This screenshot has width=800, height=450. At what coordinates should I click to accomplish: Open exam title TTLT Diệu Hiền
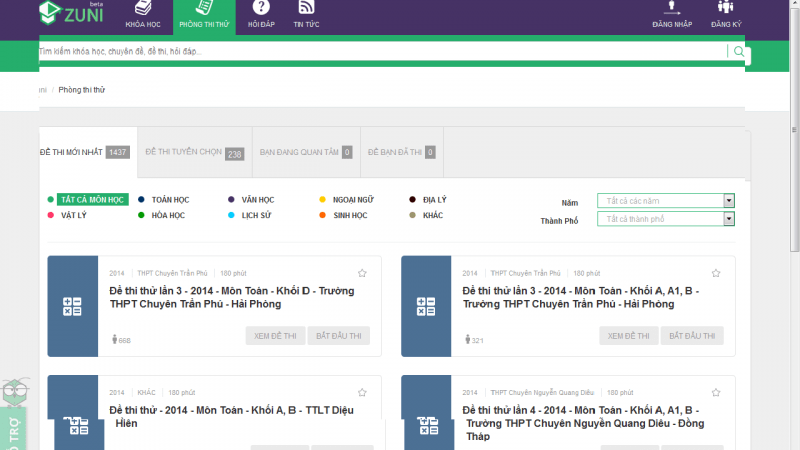pos(231,416)
